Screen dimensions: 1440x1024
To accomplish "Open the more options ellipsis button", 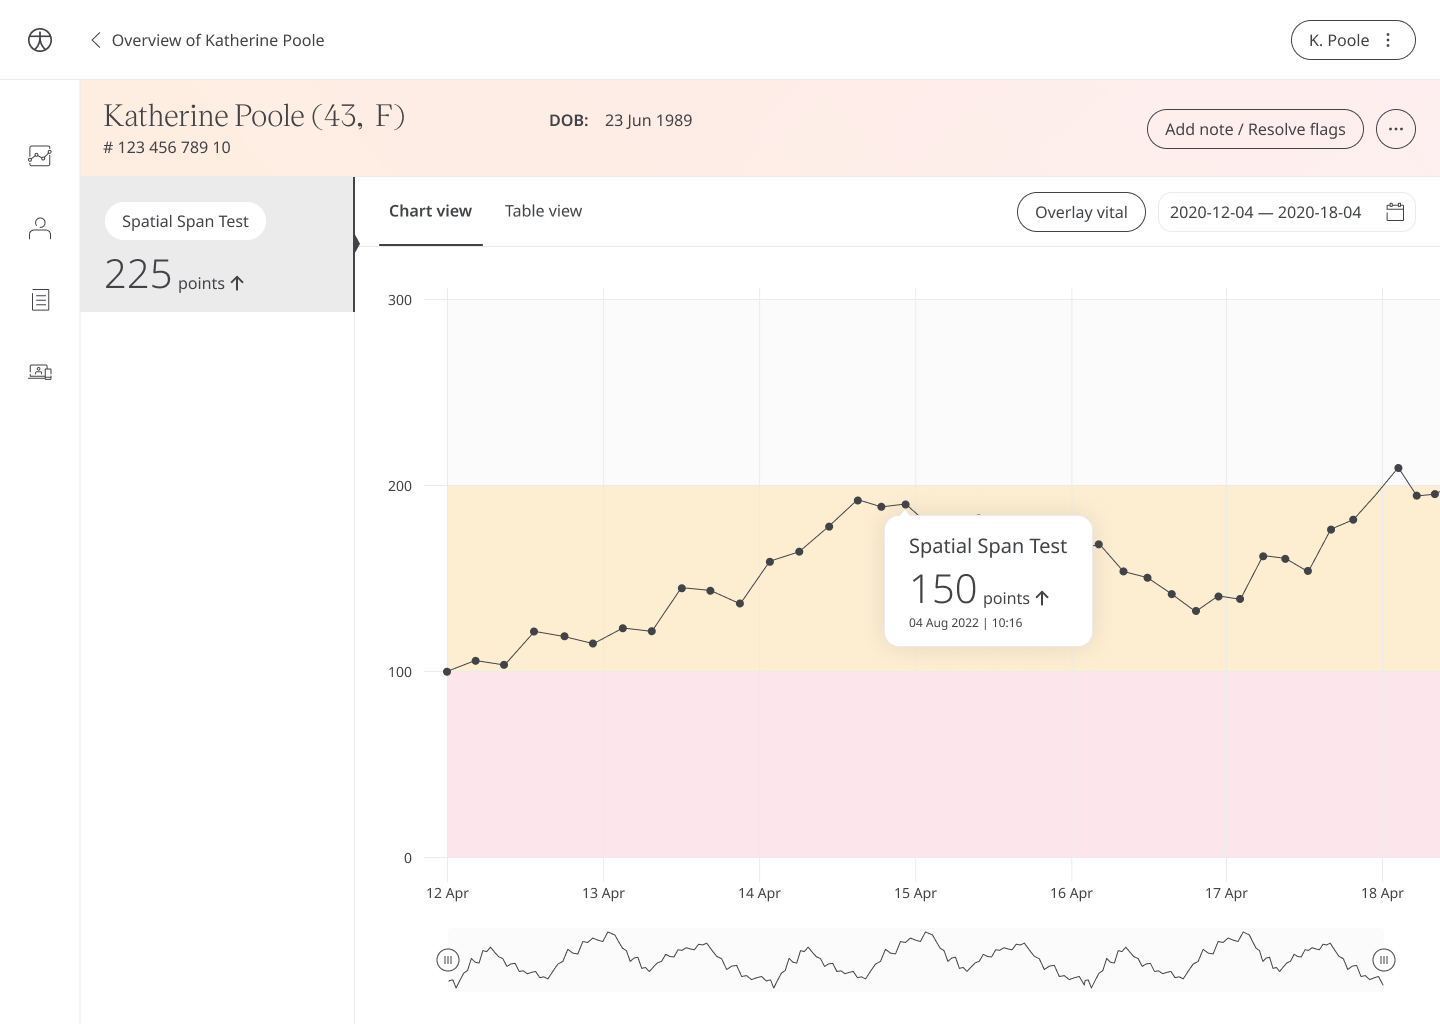I will (x=1396, y=129).
